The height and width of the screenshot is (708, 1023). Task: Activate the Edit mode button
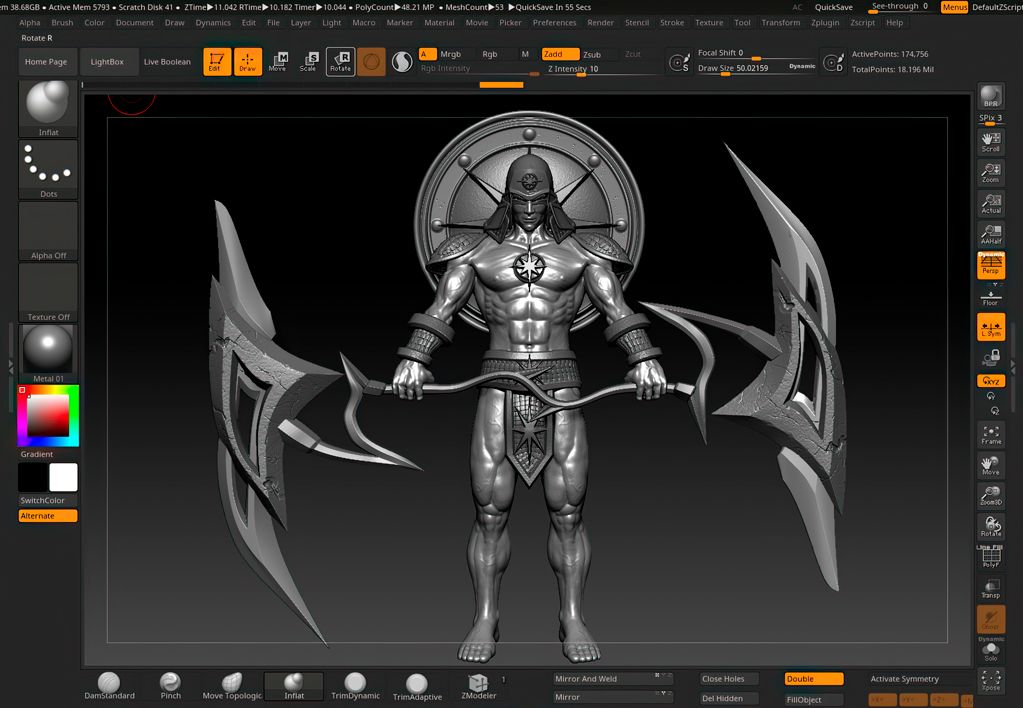217,62
